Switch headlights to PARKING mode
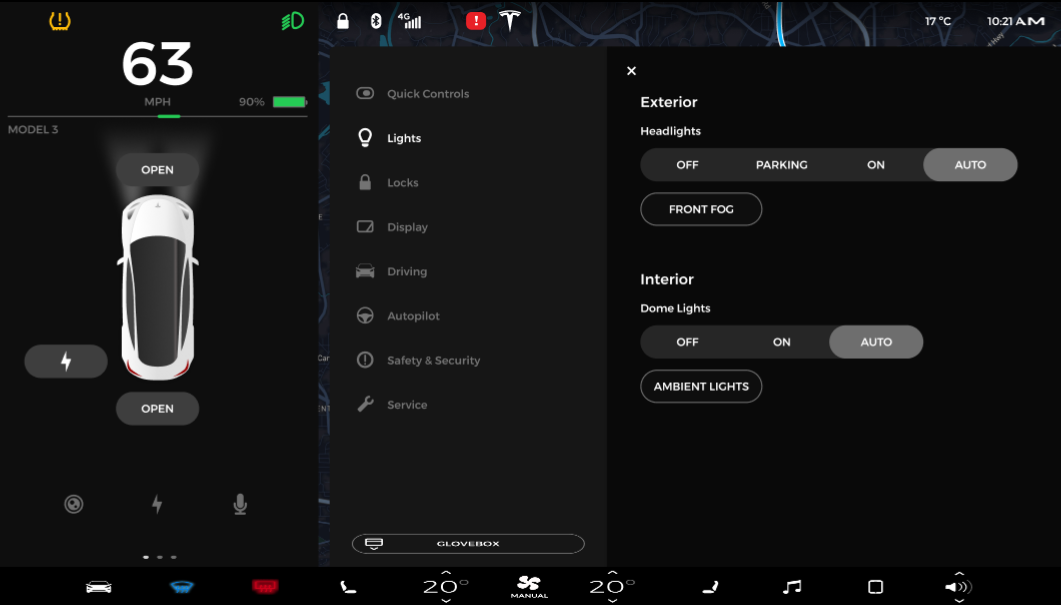This screenshot has width=1061, height=605. tap(781, 164)
